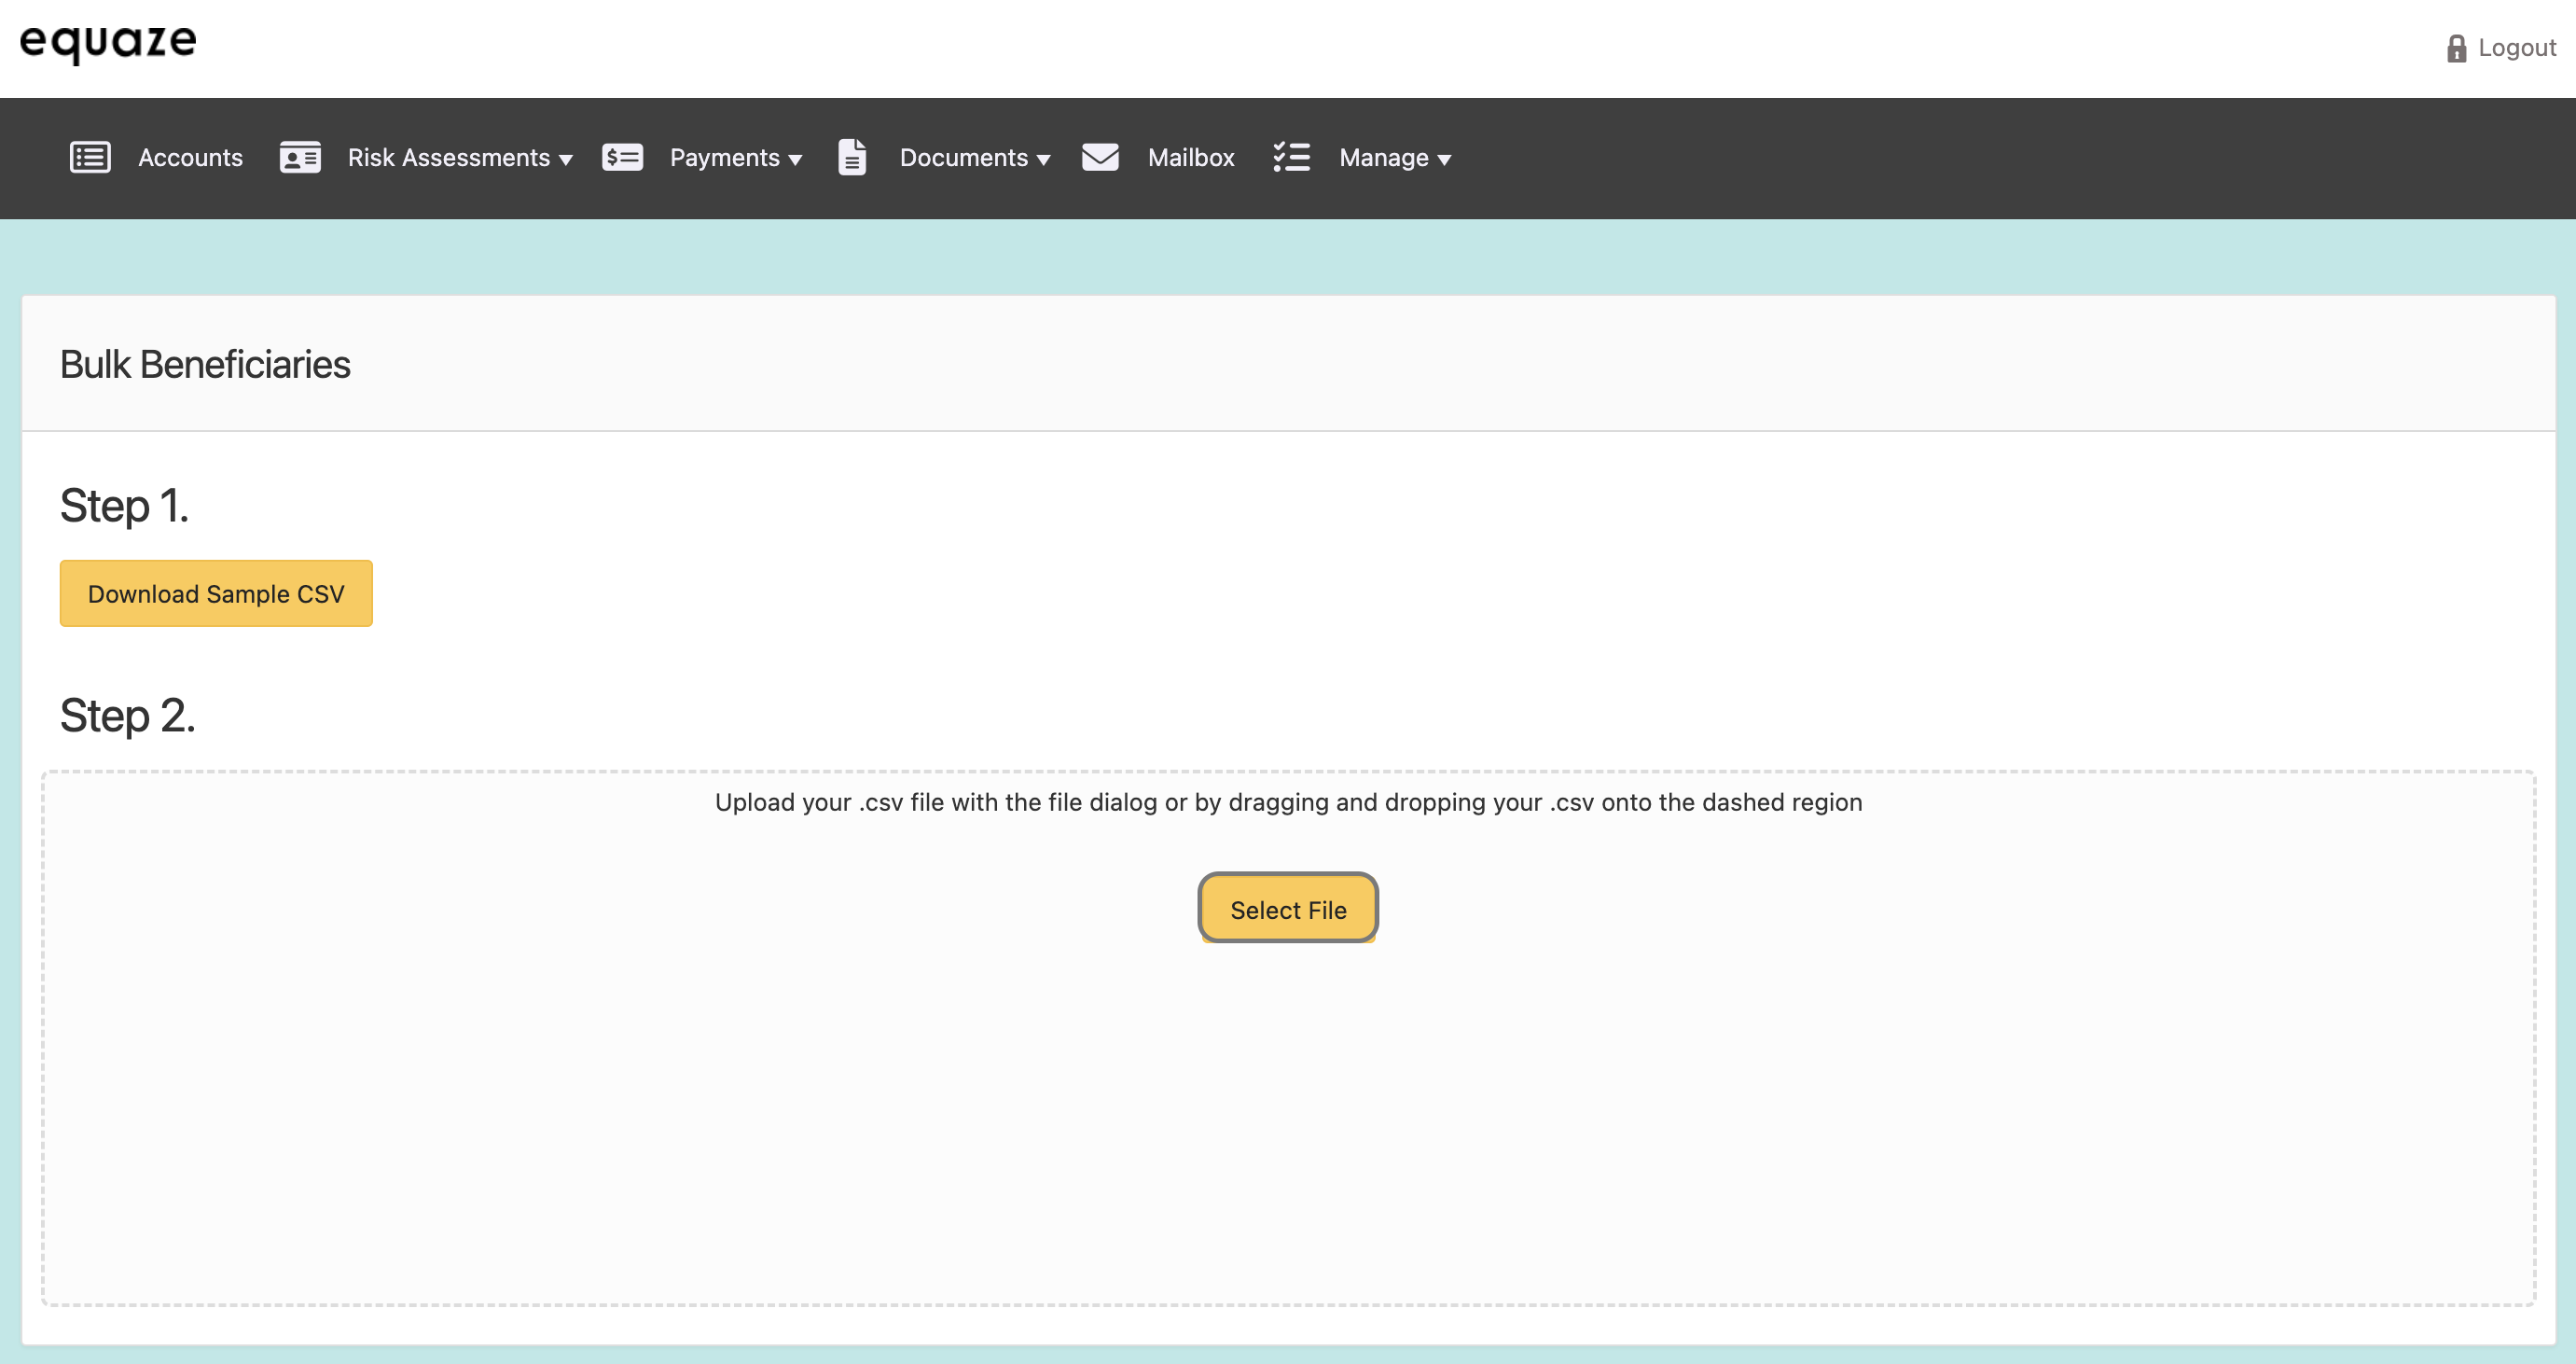Click the Logout padlock icon

pos(2456,48)
